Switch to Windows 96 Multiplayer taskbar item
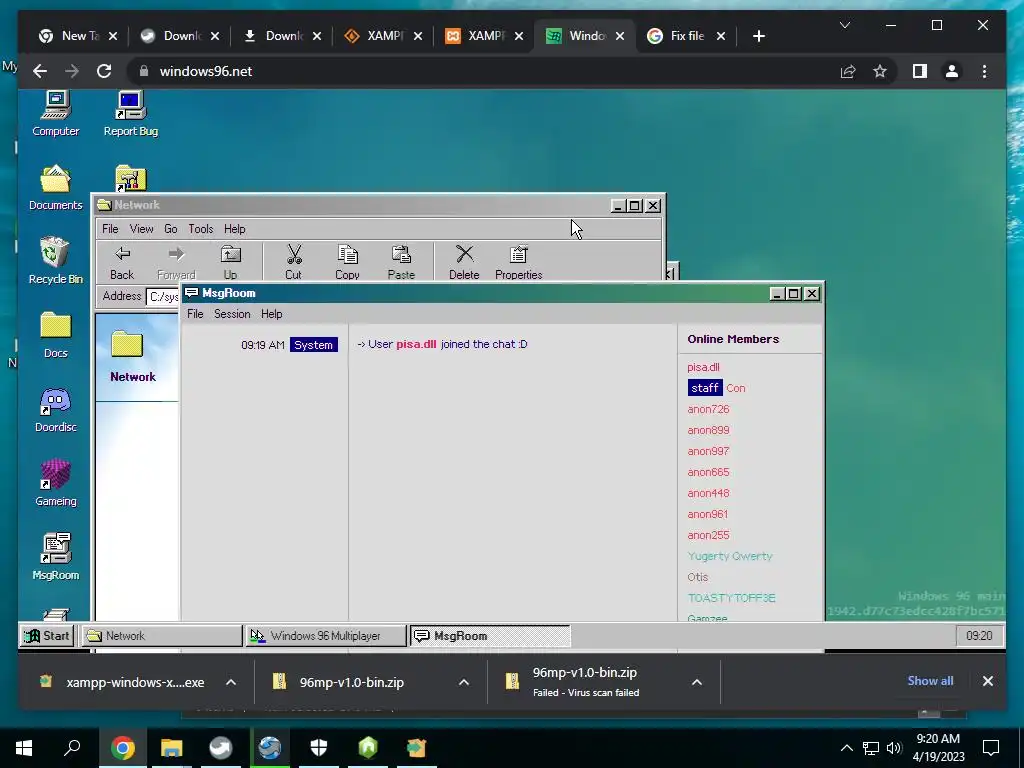This screenshot has width=1024, height=768. [x=326, y=635]
